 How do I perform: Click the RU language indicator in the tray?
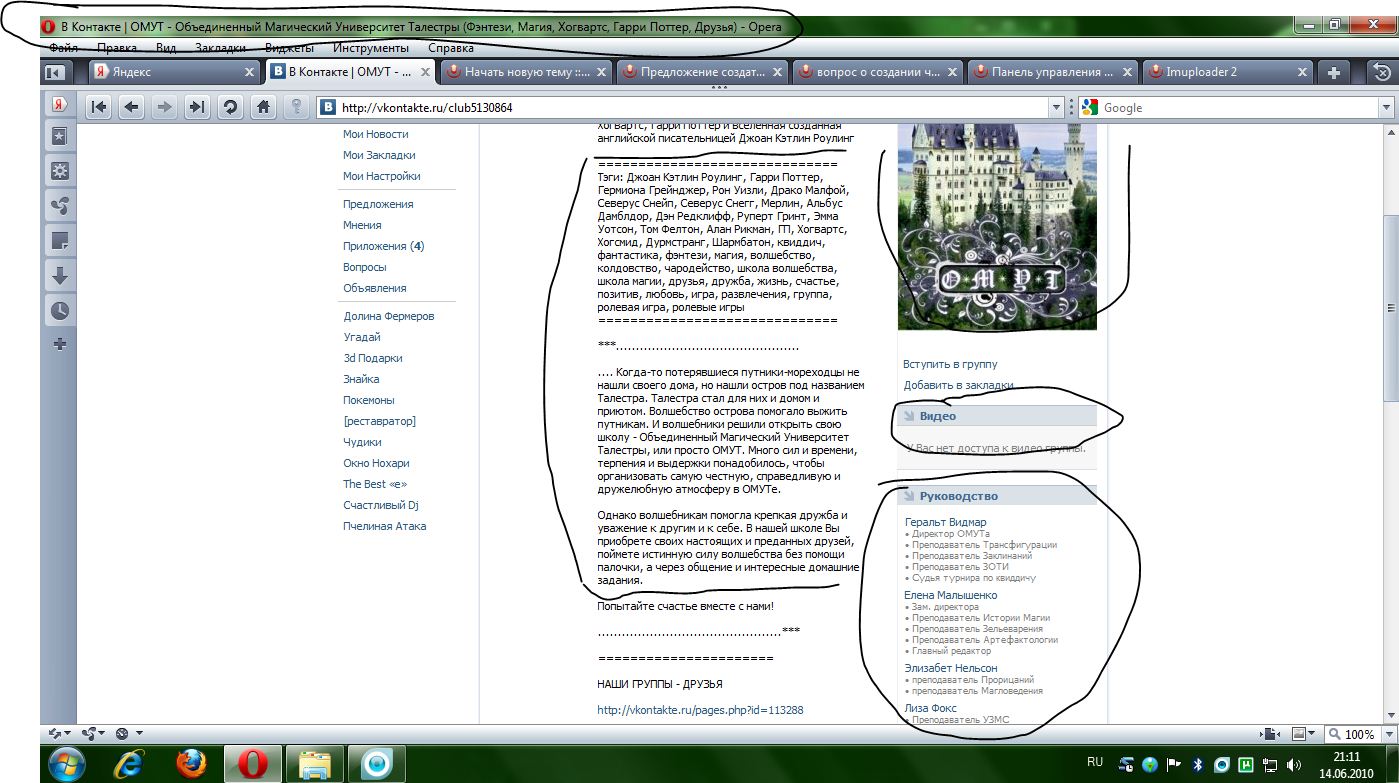(1095, 762)
